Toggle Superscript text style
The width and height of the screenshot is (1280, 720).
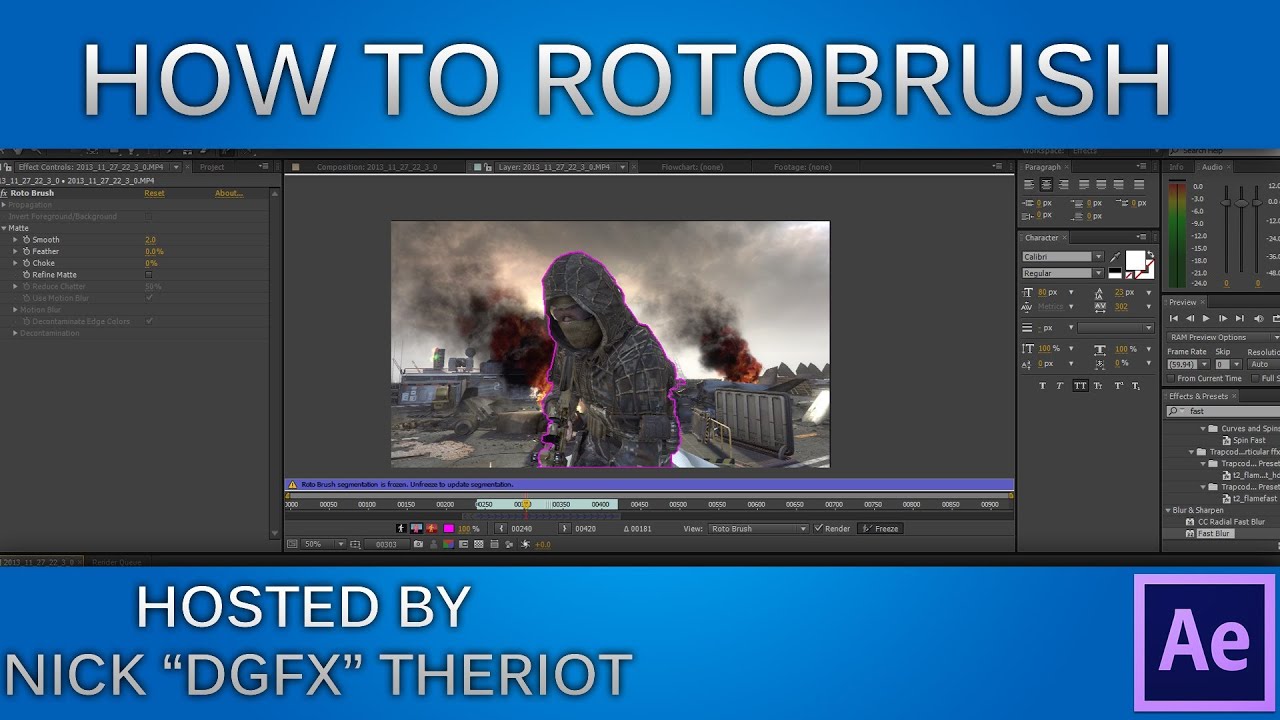(1119, 385)
